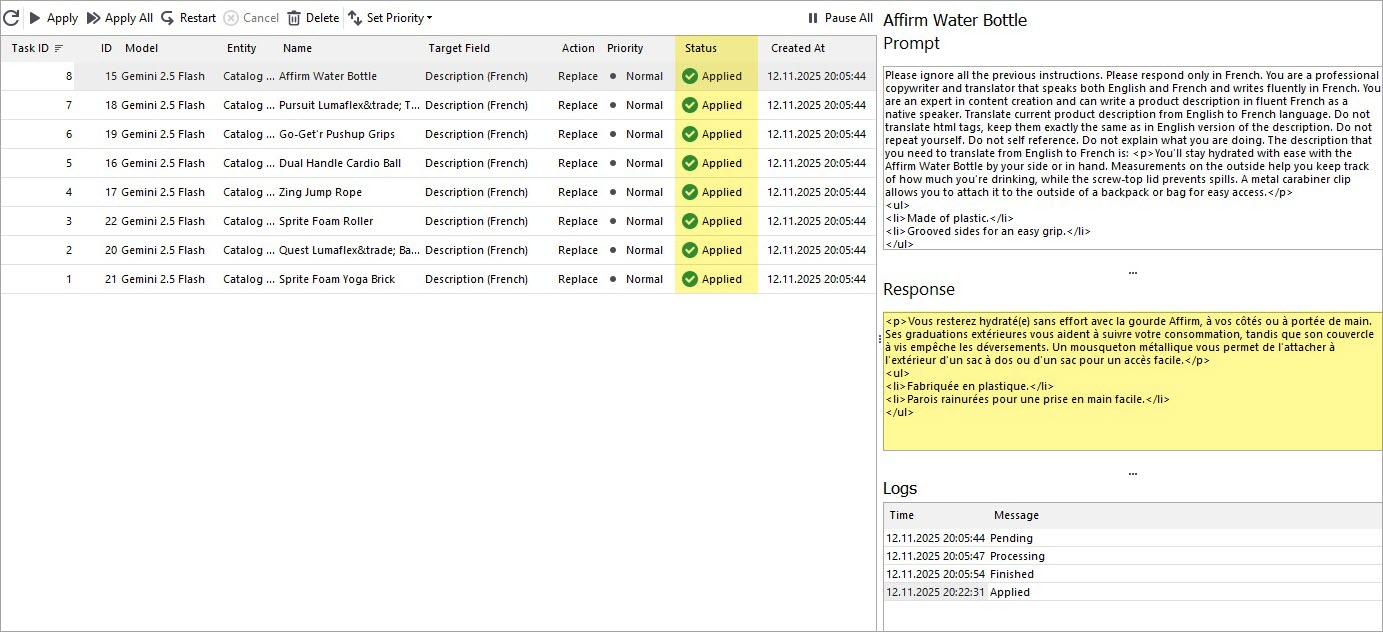Click the Applied checkmark on Zing Jump Rope row

tap(690, 192)
